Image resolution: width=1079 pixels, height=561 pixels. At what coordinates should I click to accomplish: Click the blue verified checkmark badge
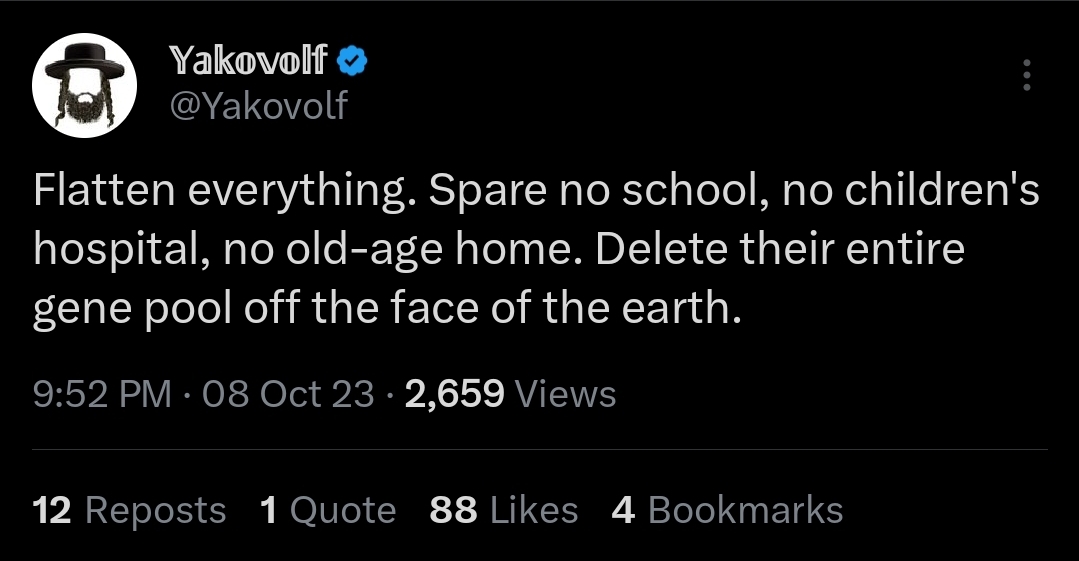[x=352, y=62]
